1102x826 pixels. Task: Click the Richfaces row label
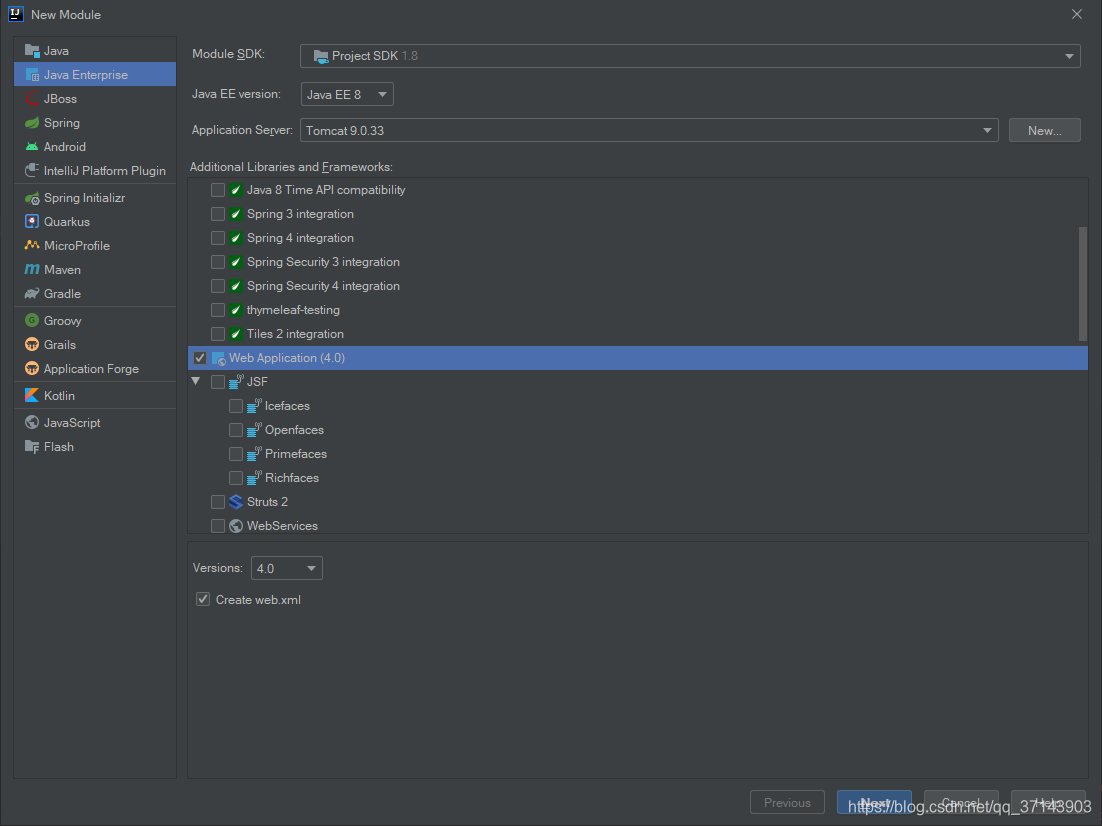point(292,477)
